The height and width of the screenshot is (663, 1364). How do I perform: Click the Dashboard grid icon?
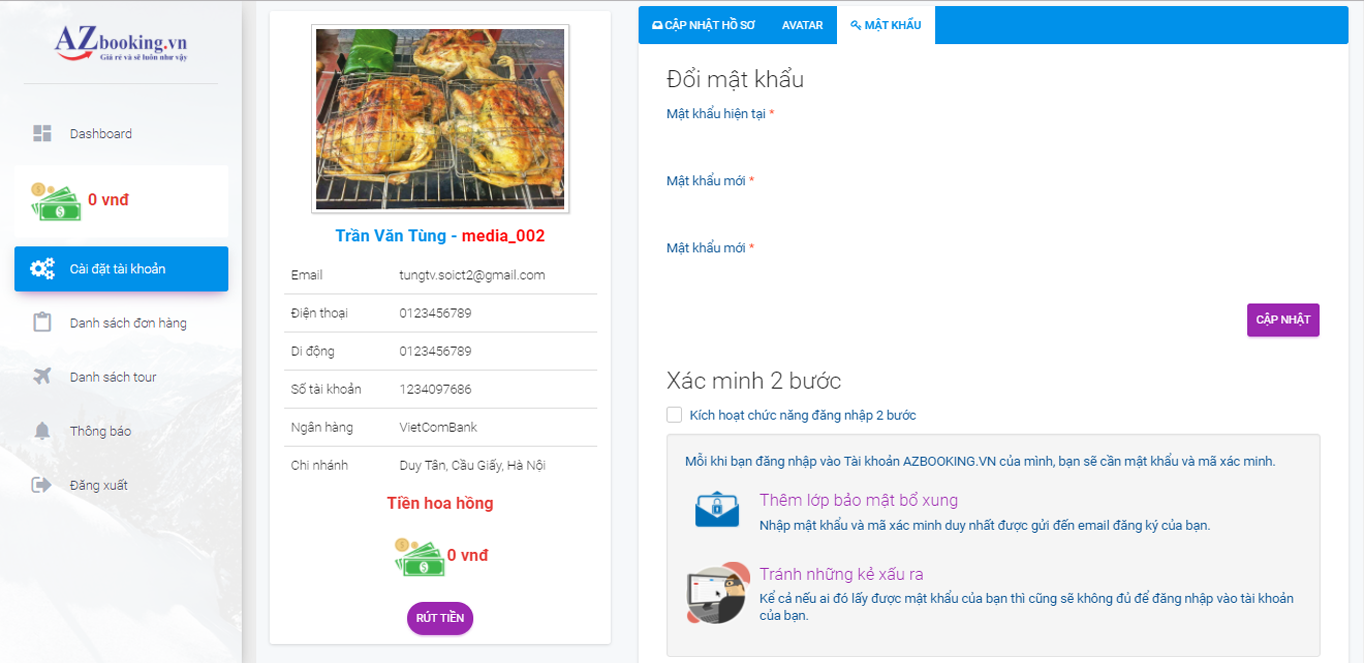(x=42, y=134)
